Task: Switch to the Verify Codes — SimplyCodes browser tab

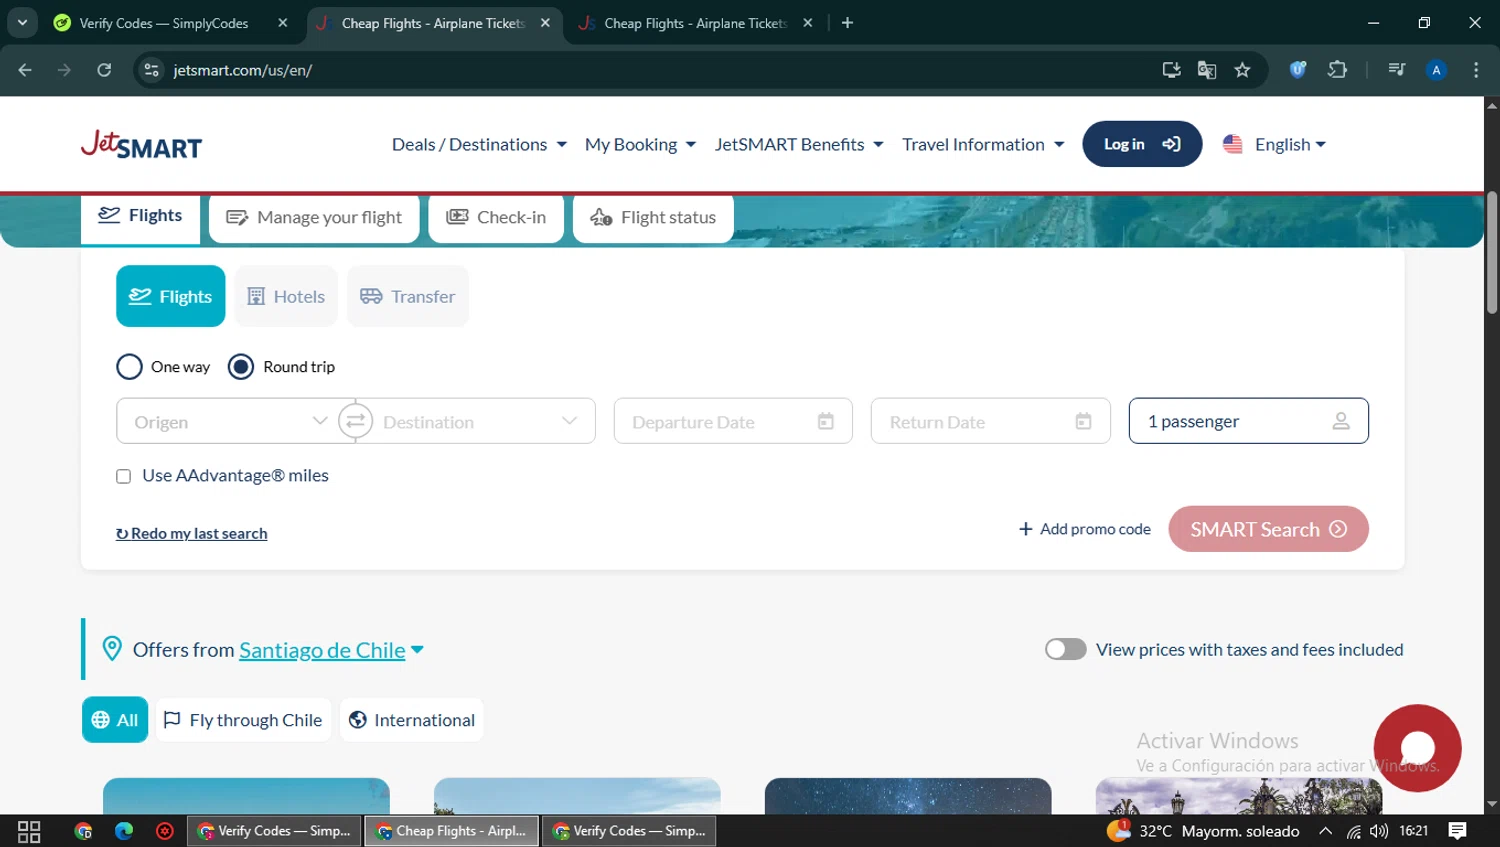Action: click(x=164, y=23)
